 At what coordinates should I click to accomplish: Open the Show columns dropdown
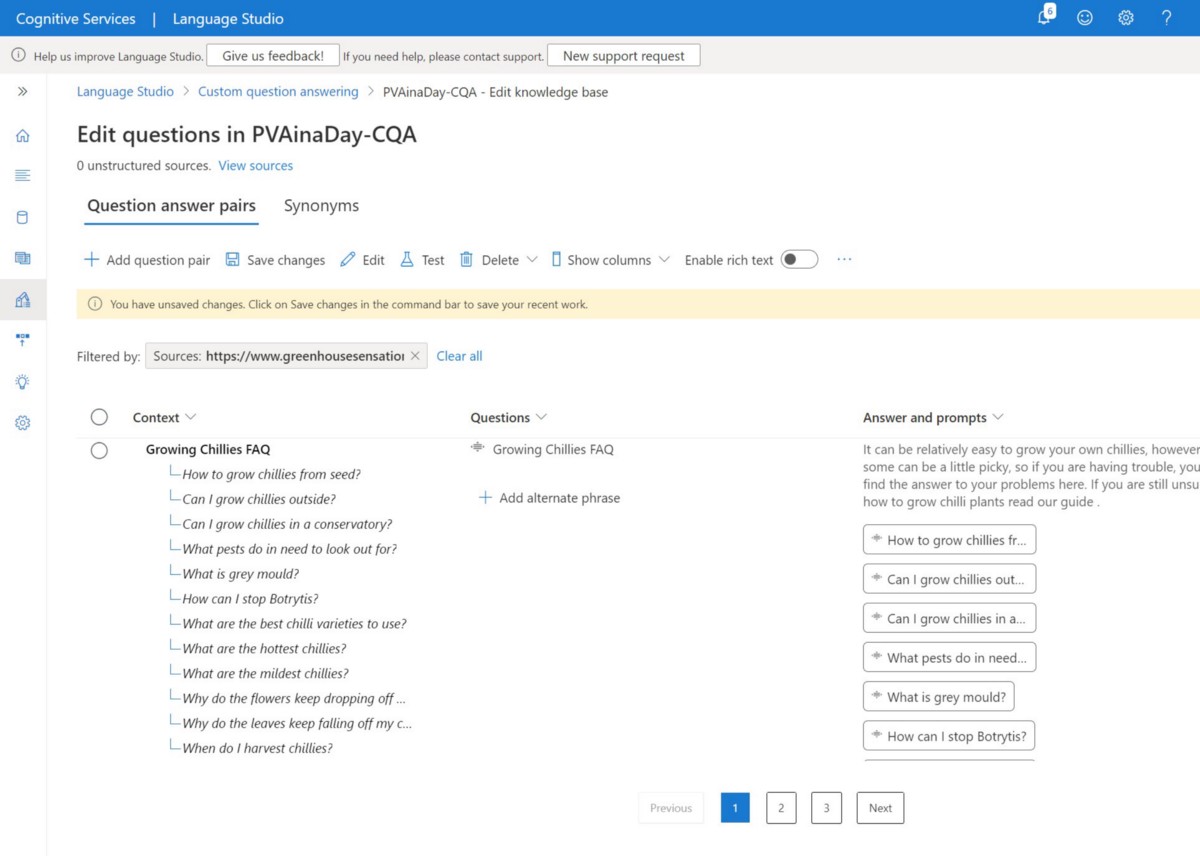[x=610, y=260]
